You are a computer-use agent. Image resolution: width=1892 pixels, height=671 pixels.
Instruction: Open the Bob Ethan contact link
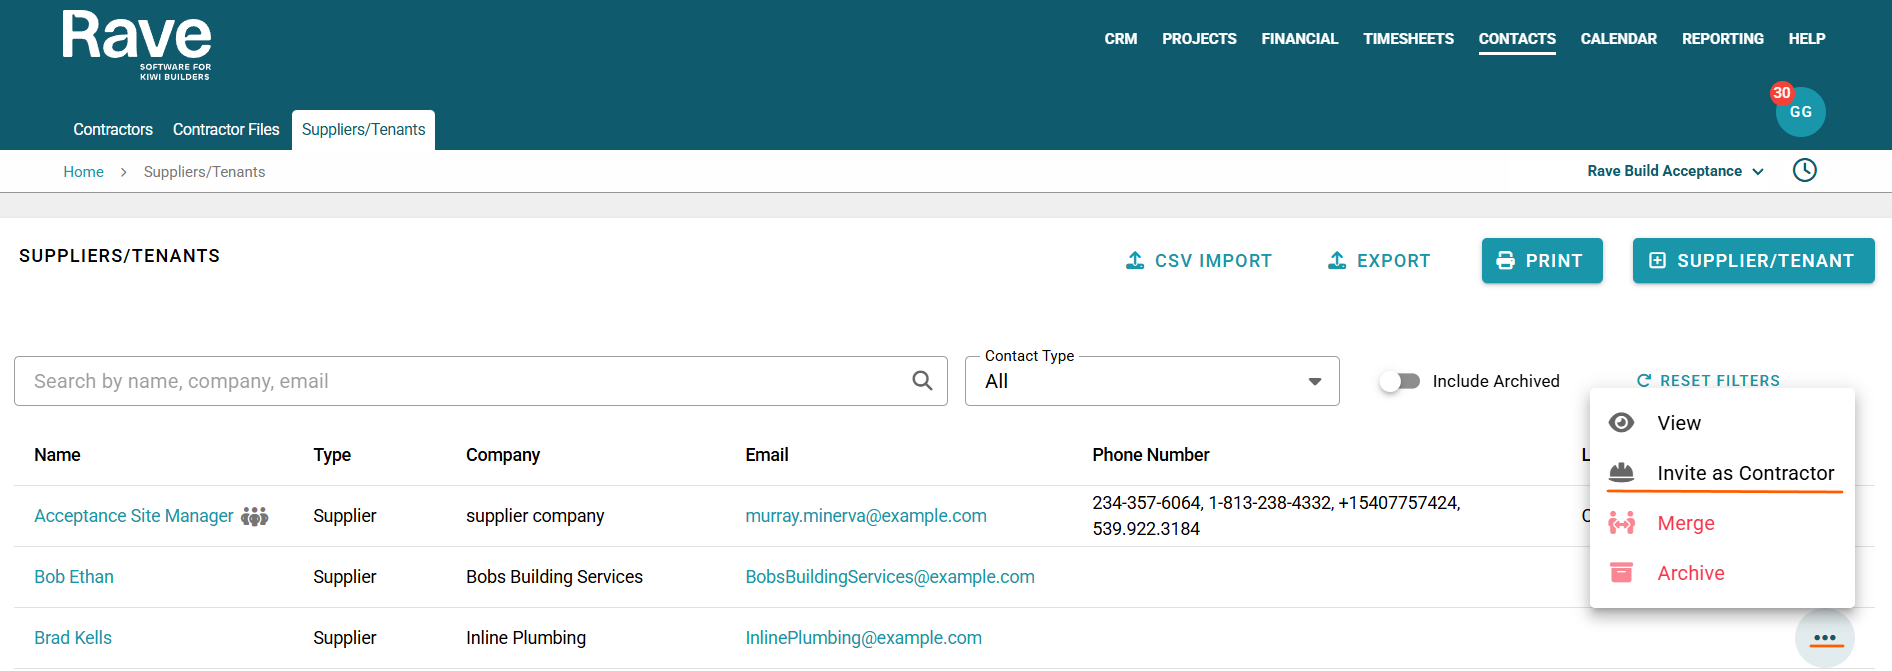click(x=74, y=577)
